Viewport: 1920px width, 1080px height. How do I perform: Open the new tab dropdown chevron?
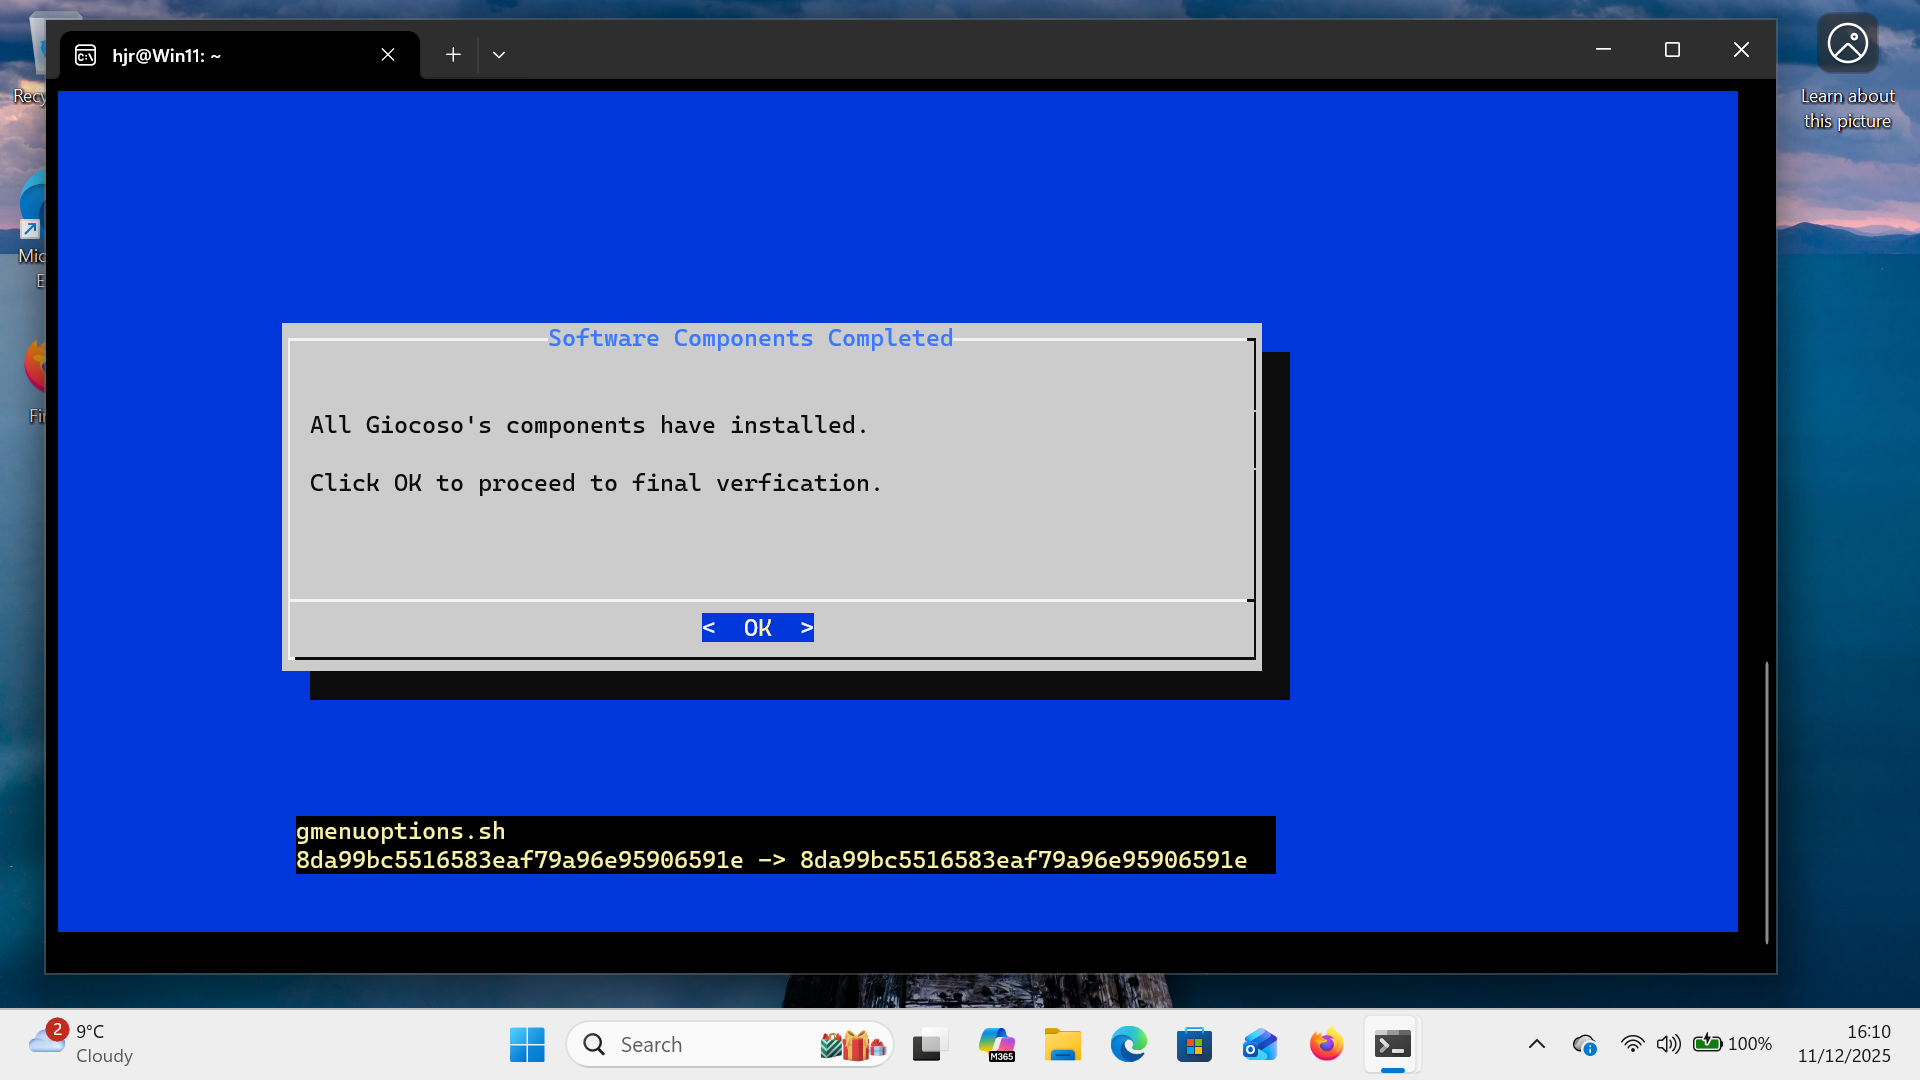[500, 54]
